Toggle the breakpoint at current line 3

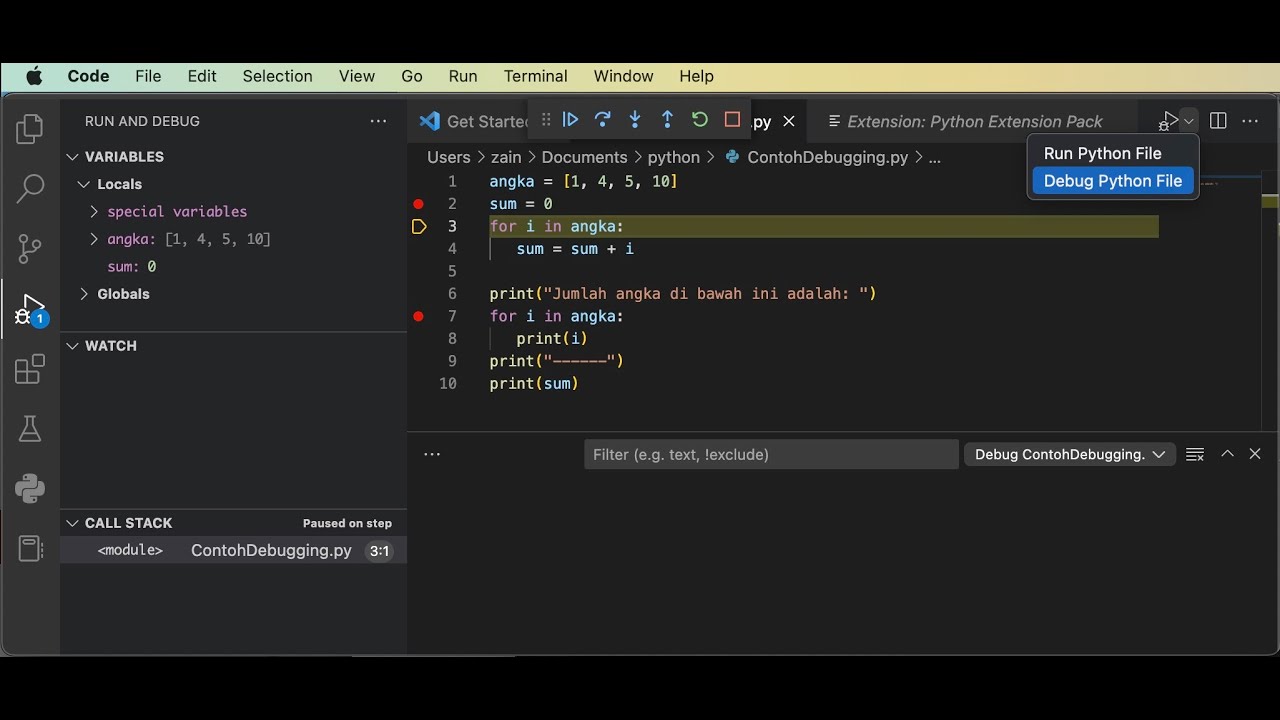(x=419, y=227)
